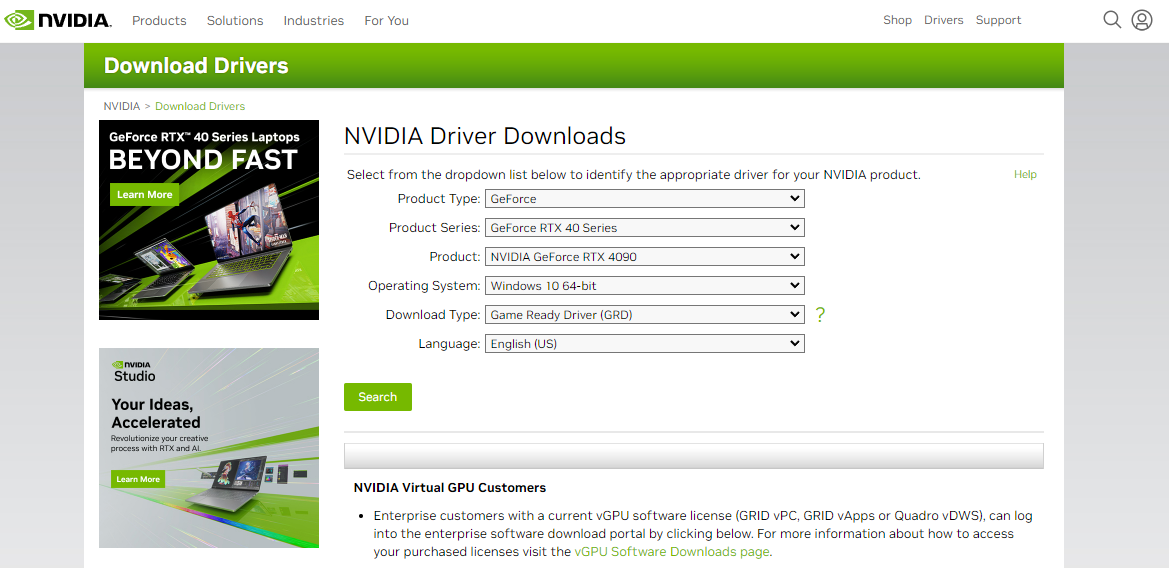Viewport: 1169px width, 568px height.
Task: Click the green Search button
Action: point(377,397)
